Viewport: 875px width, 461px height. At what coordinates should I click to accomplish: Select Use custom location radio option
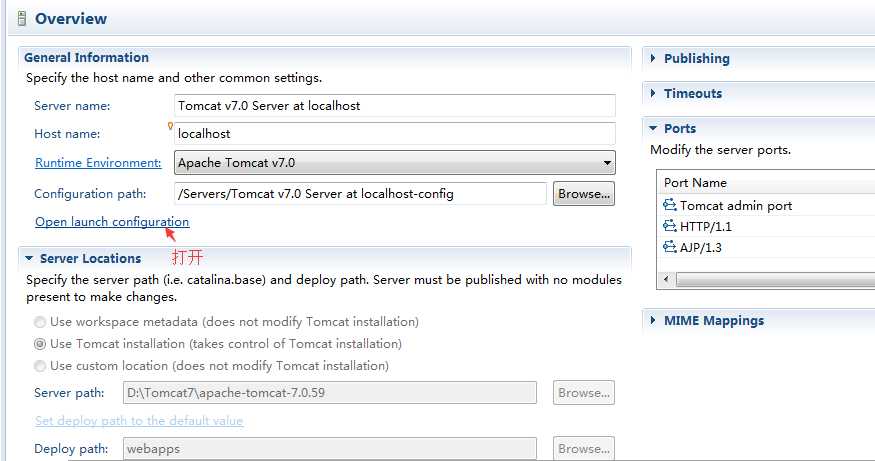(40, 366)
